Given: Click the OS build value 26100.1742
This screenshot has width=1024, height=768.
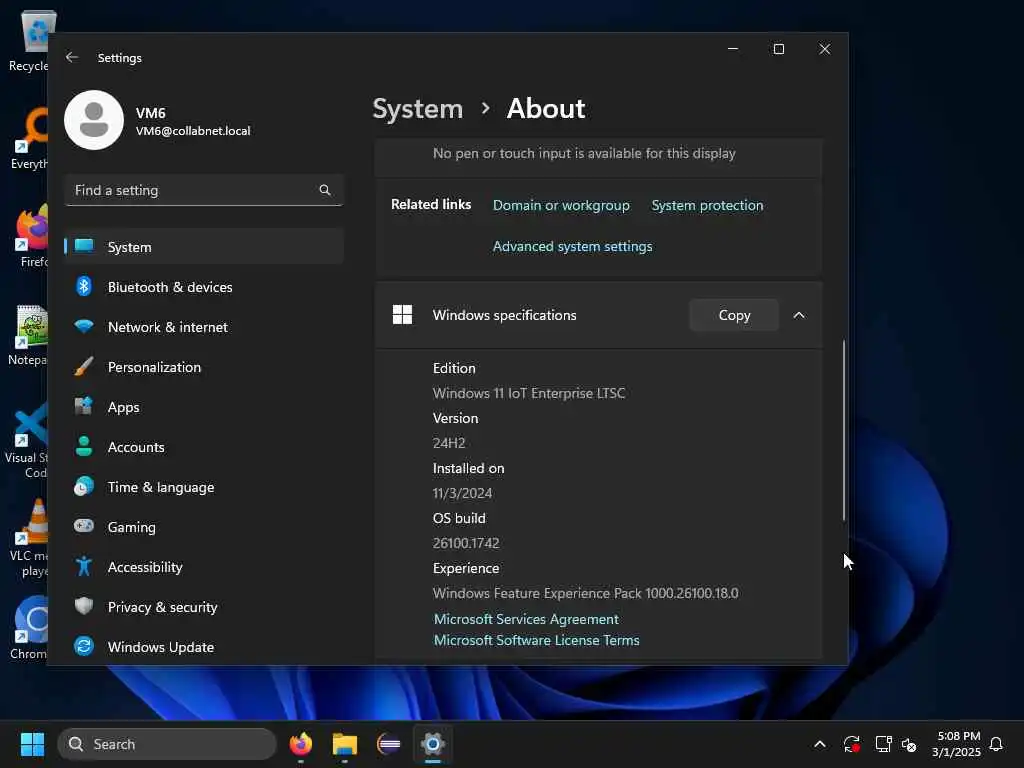Looking at the screenshot, I should click(x=466, y=543).
